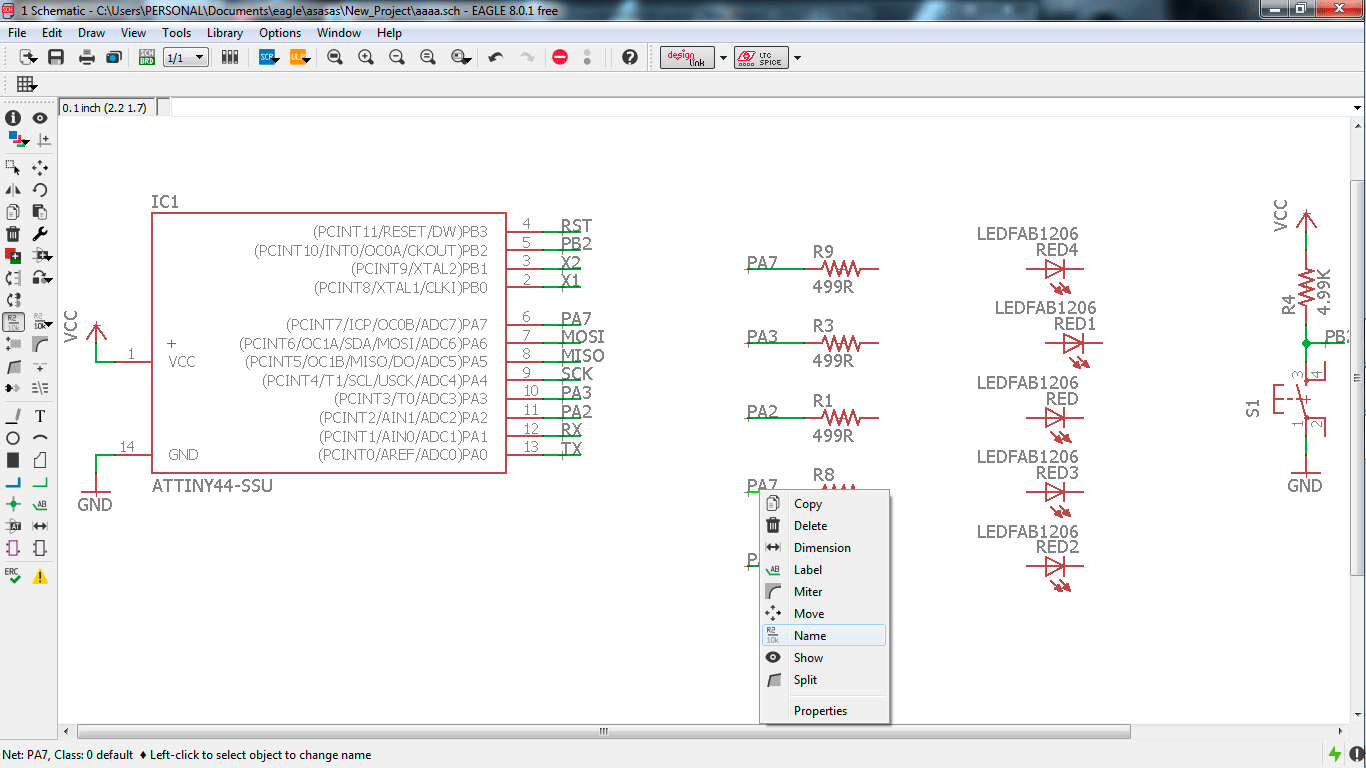
Task: Open the CAM processor
Action: point(113,57)
